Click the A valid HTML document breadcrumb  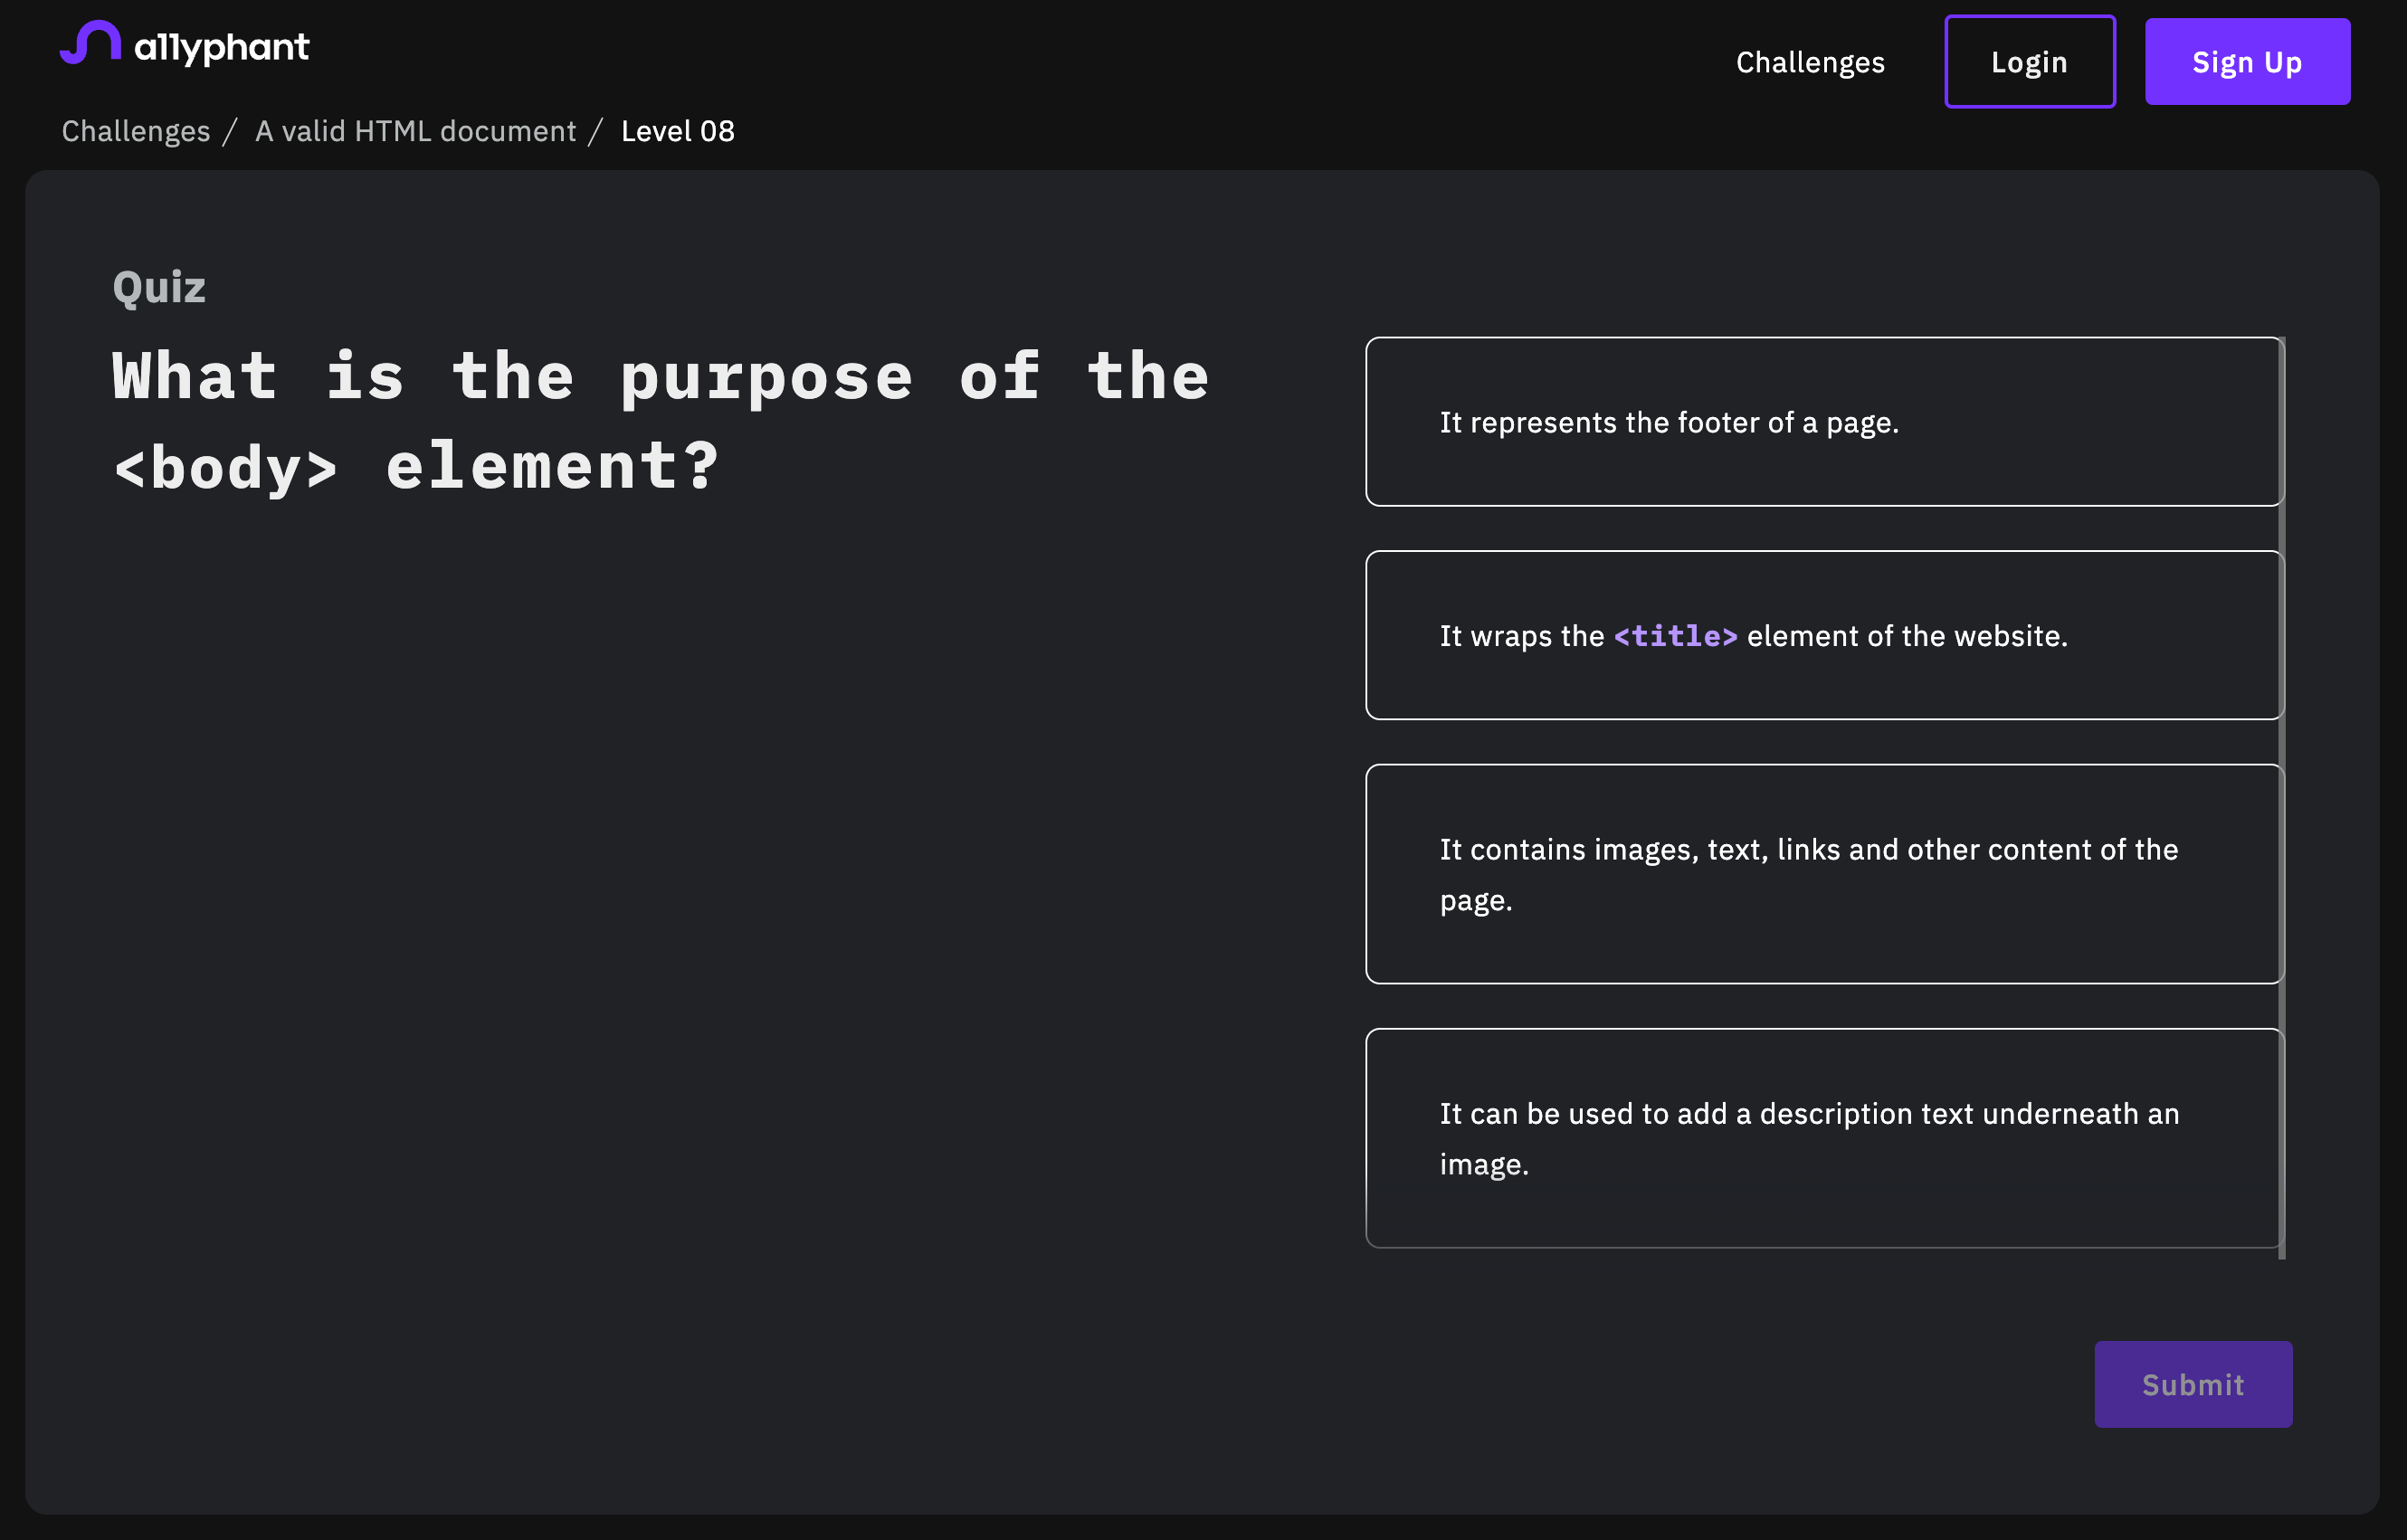click(415, 129)
